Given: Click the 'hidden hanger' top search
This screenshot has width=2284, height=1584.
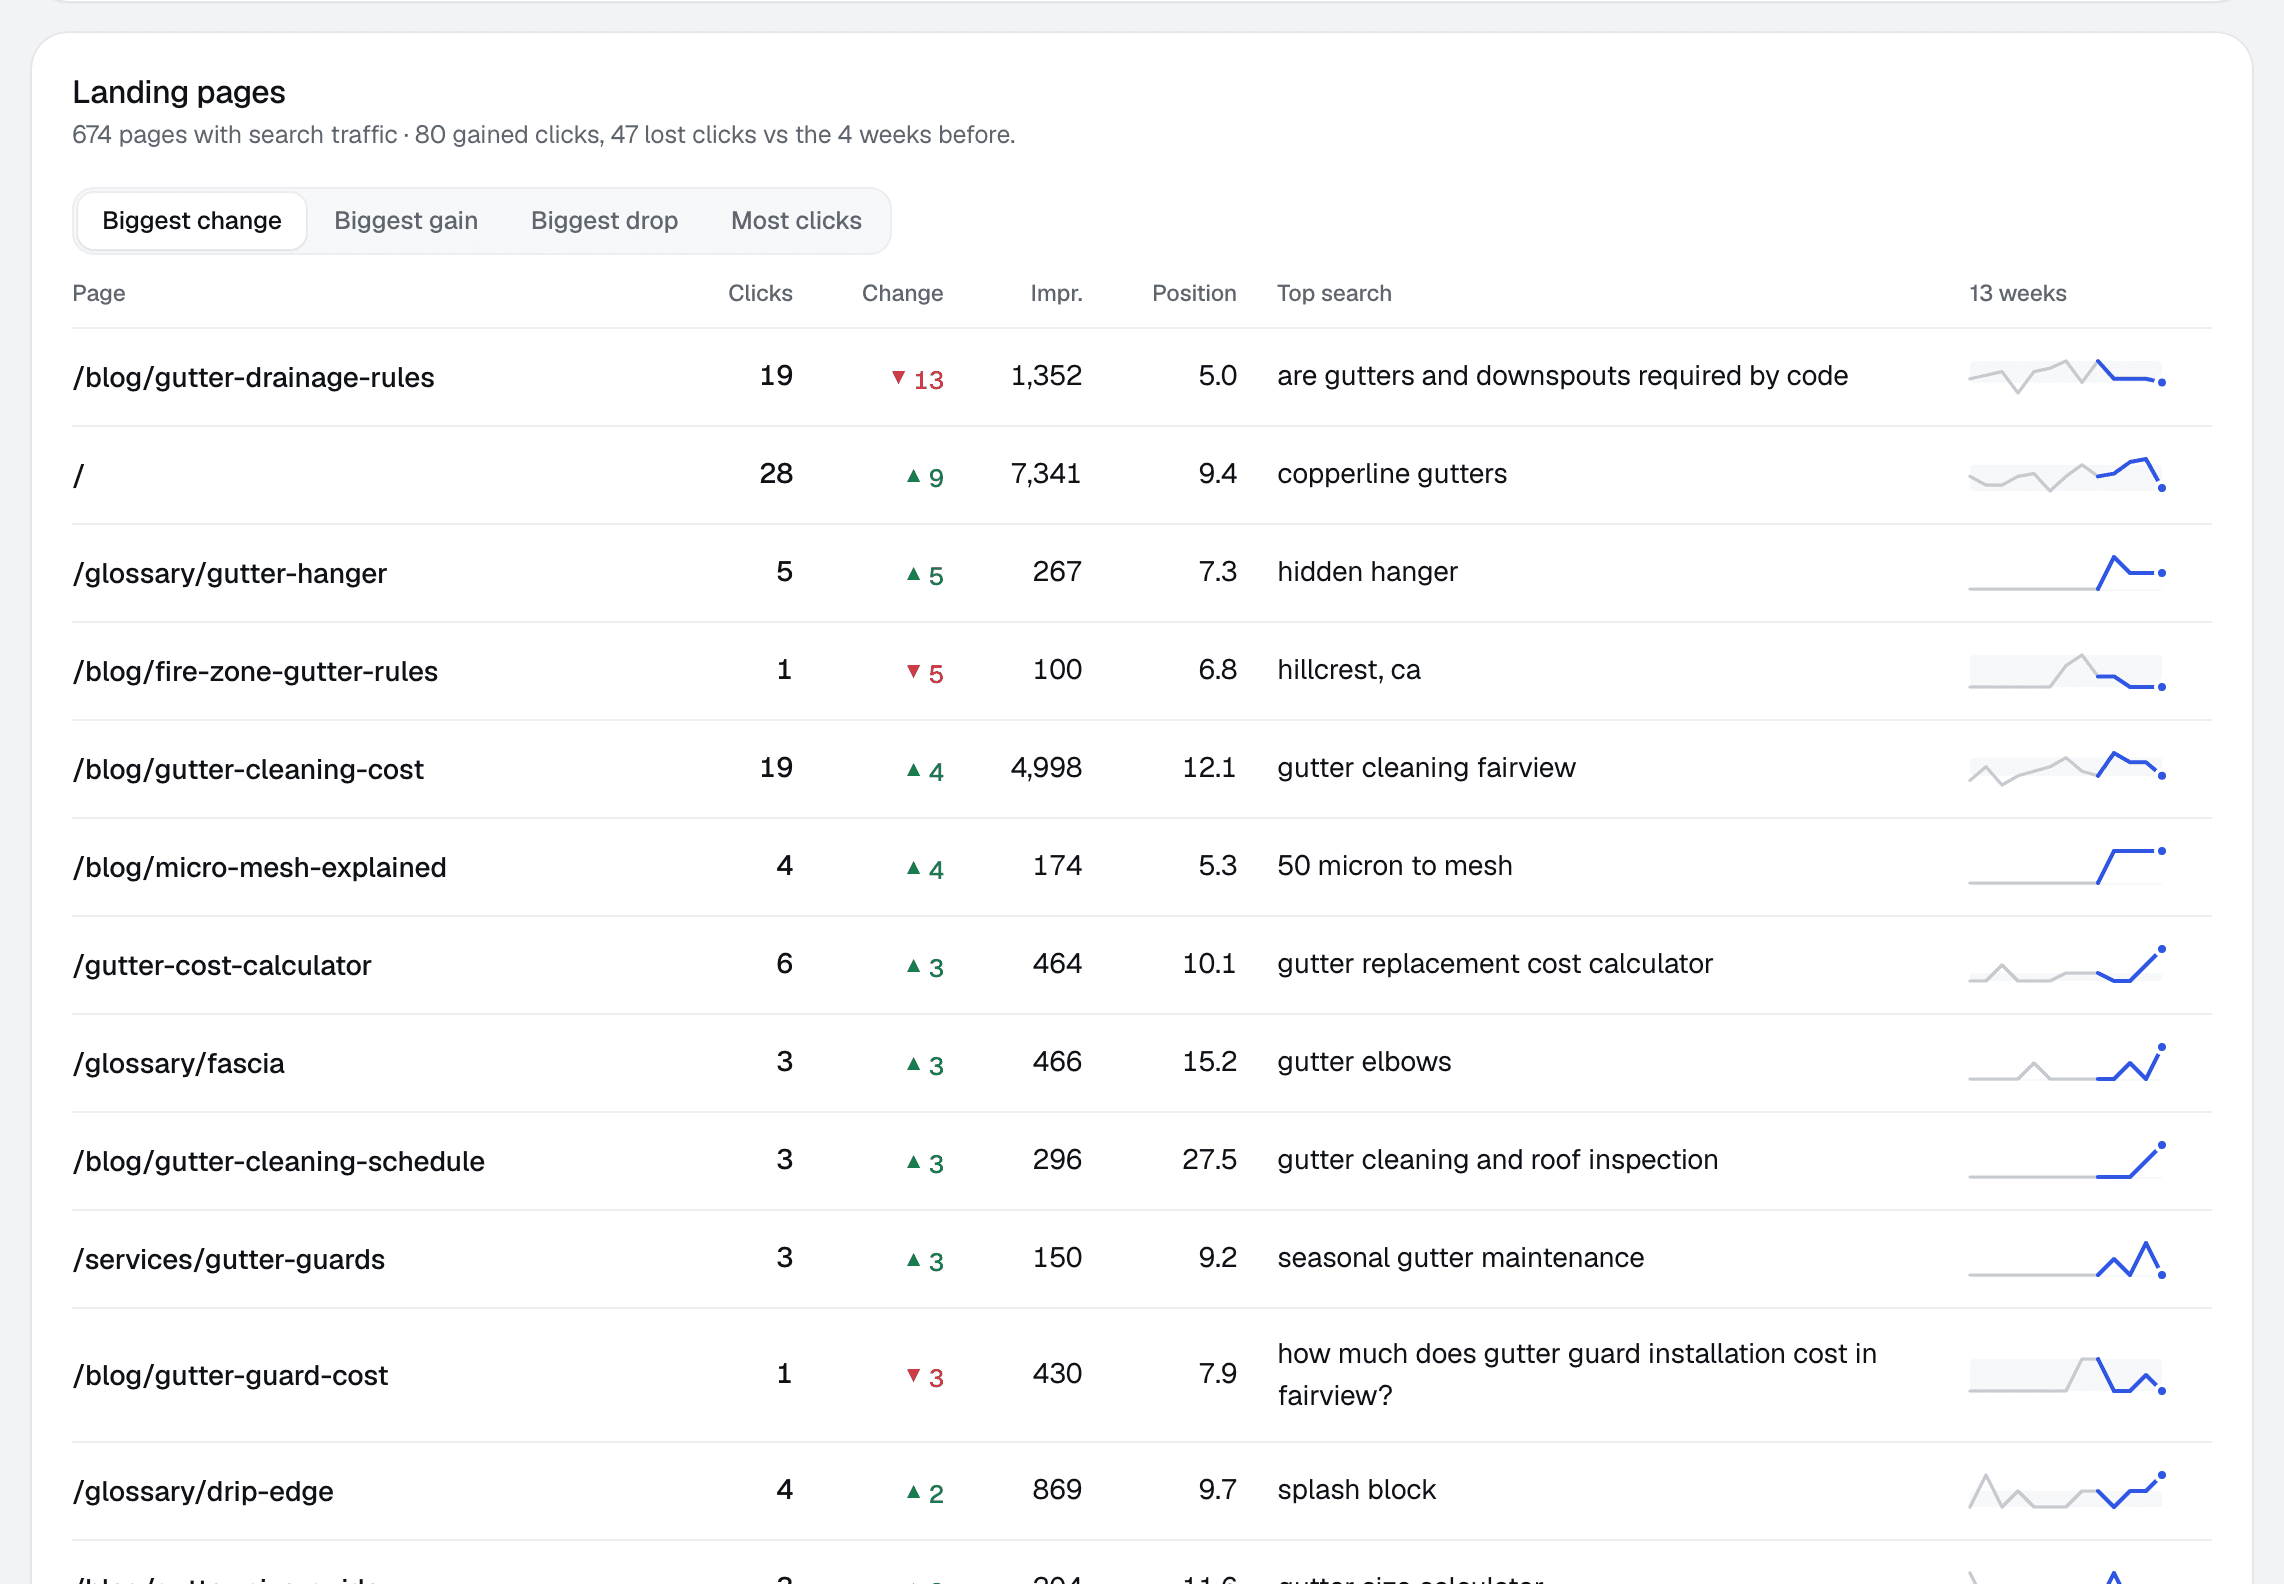Looking at the screenshot, I should [1367, 571].
